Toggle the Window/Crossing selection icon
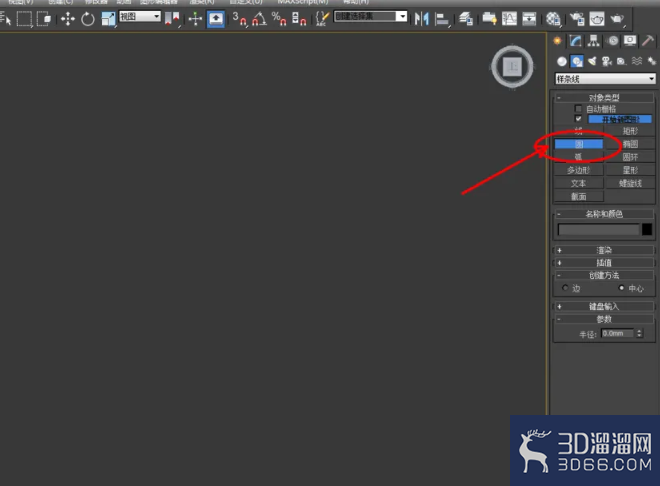Image resolution: width=660 pixels, height=486 pixels. coord(43,19)
